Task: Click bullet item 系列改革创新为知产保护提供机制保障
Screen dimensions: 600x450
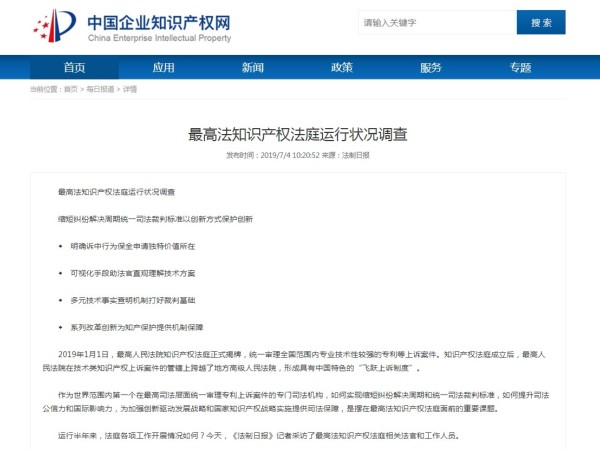Action: click(136, 326)
